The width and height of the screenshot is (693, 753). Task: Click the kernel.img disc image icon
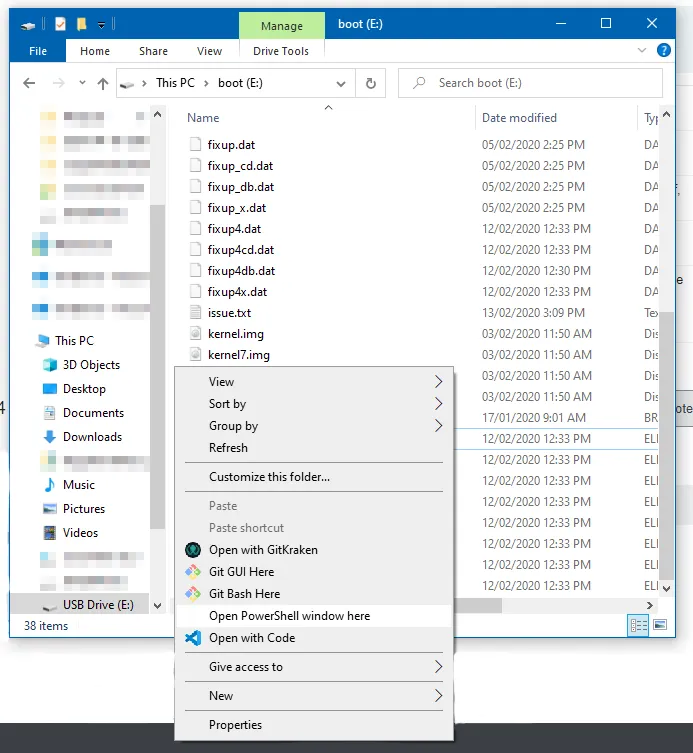coord(195,334)
